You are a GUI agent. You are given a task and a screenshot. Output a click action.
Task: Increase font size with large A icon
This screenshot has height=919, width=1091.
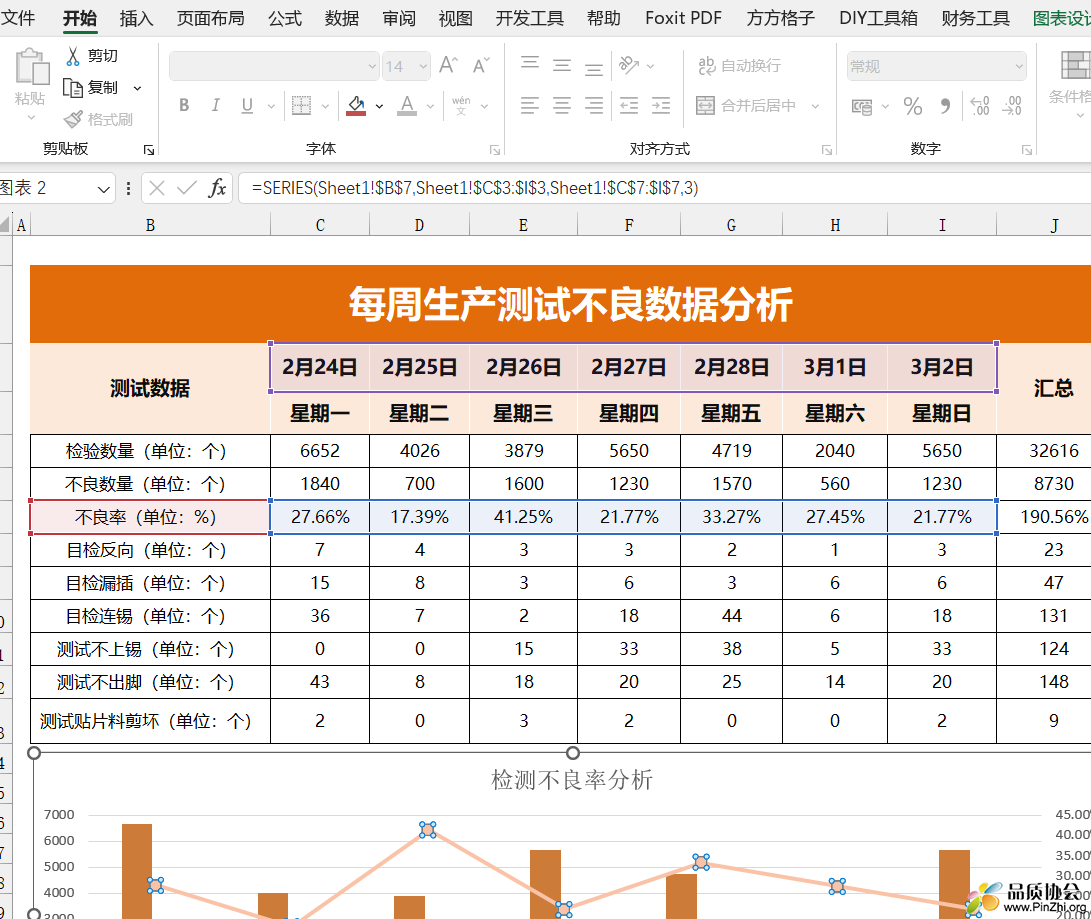tap(448, 66)
